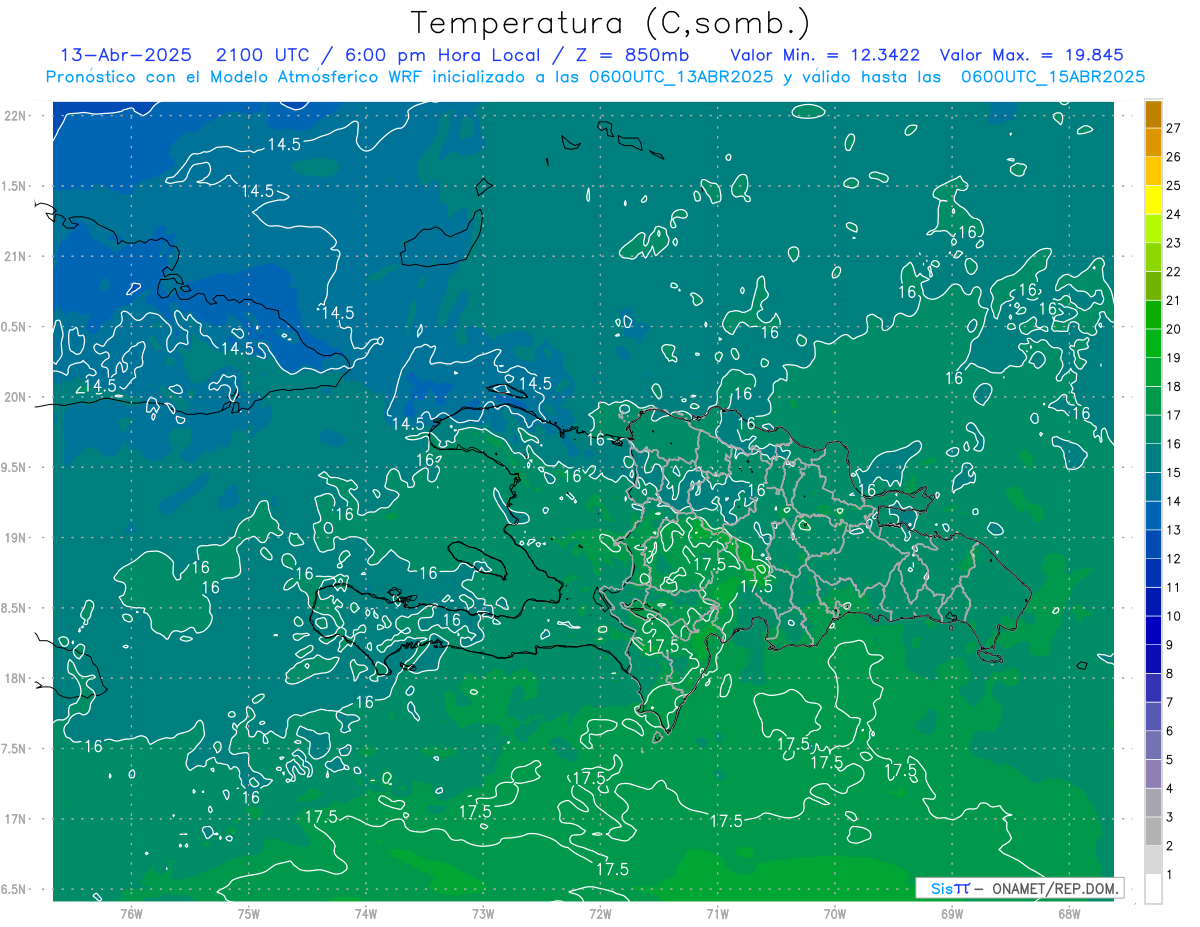The width and height of the screenshot is (1200, 927).
Task: Click the "69W" longitude axis label
Action: coord(952,913)
